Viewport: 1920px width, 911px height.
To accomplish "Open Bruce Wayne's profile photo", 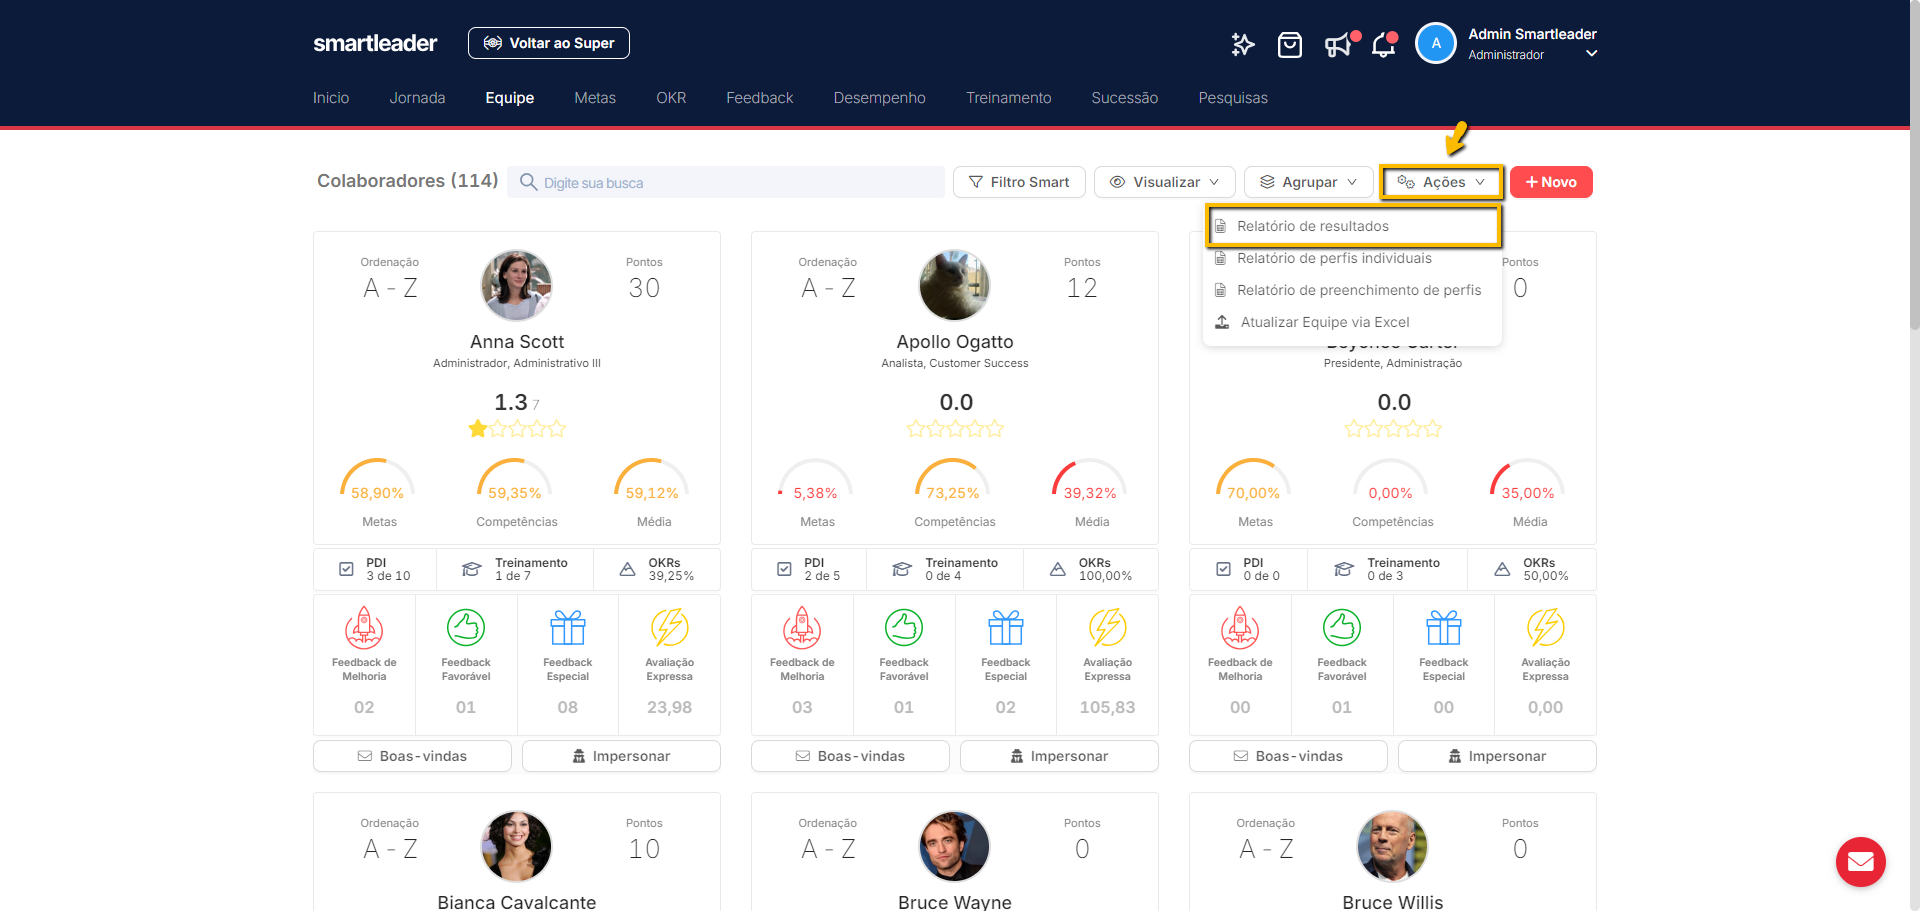I will click(x=955, y=846).
